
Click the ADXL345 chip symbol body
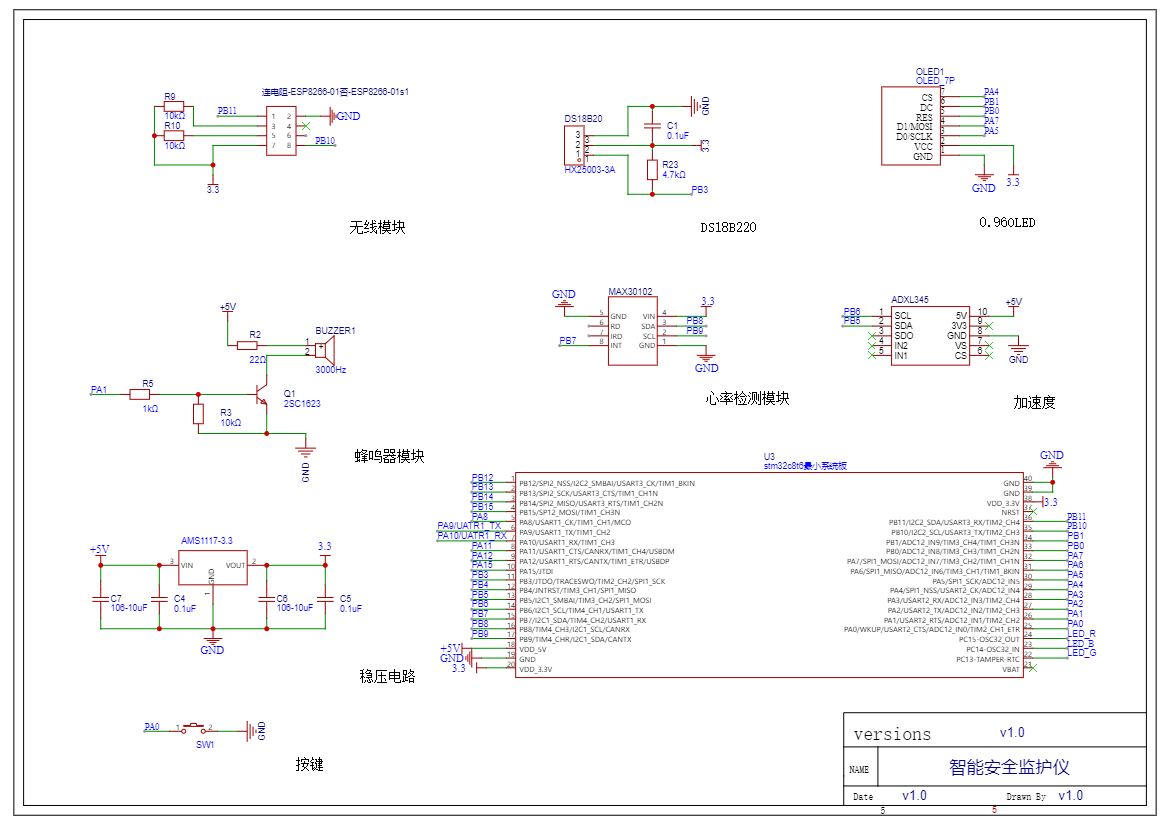930,335
